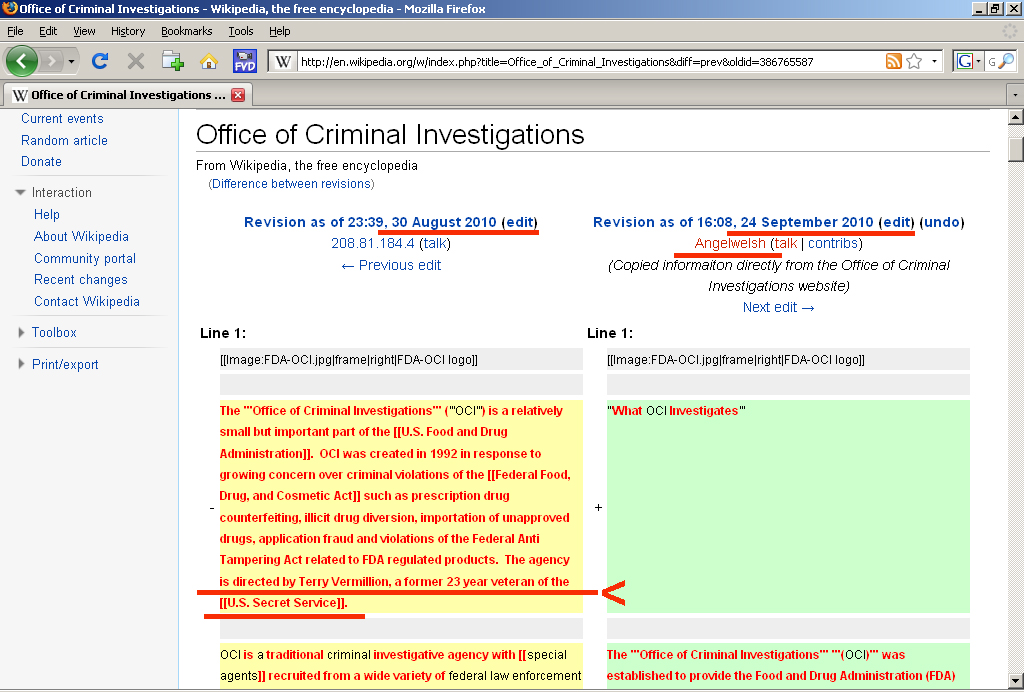The width and height of the screenshot is (1024, 692).
Task: Click the vertical scrollbar thumb
Action: coord(1016,149)
